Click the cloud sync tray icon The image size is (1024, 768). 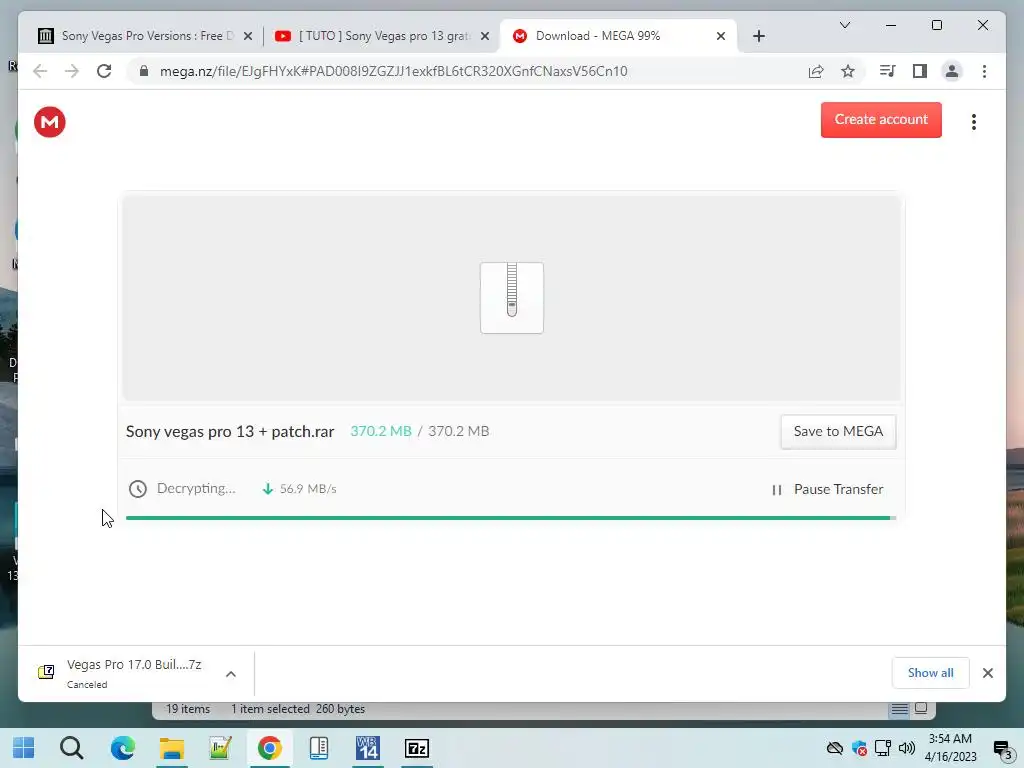pyautogui.click(x=835, y=748)
